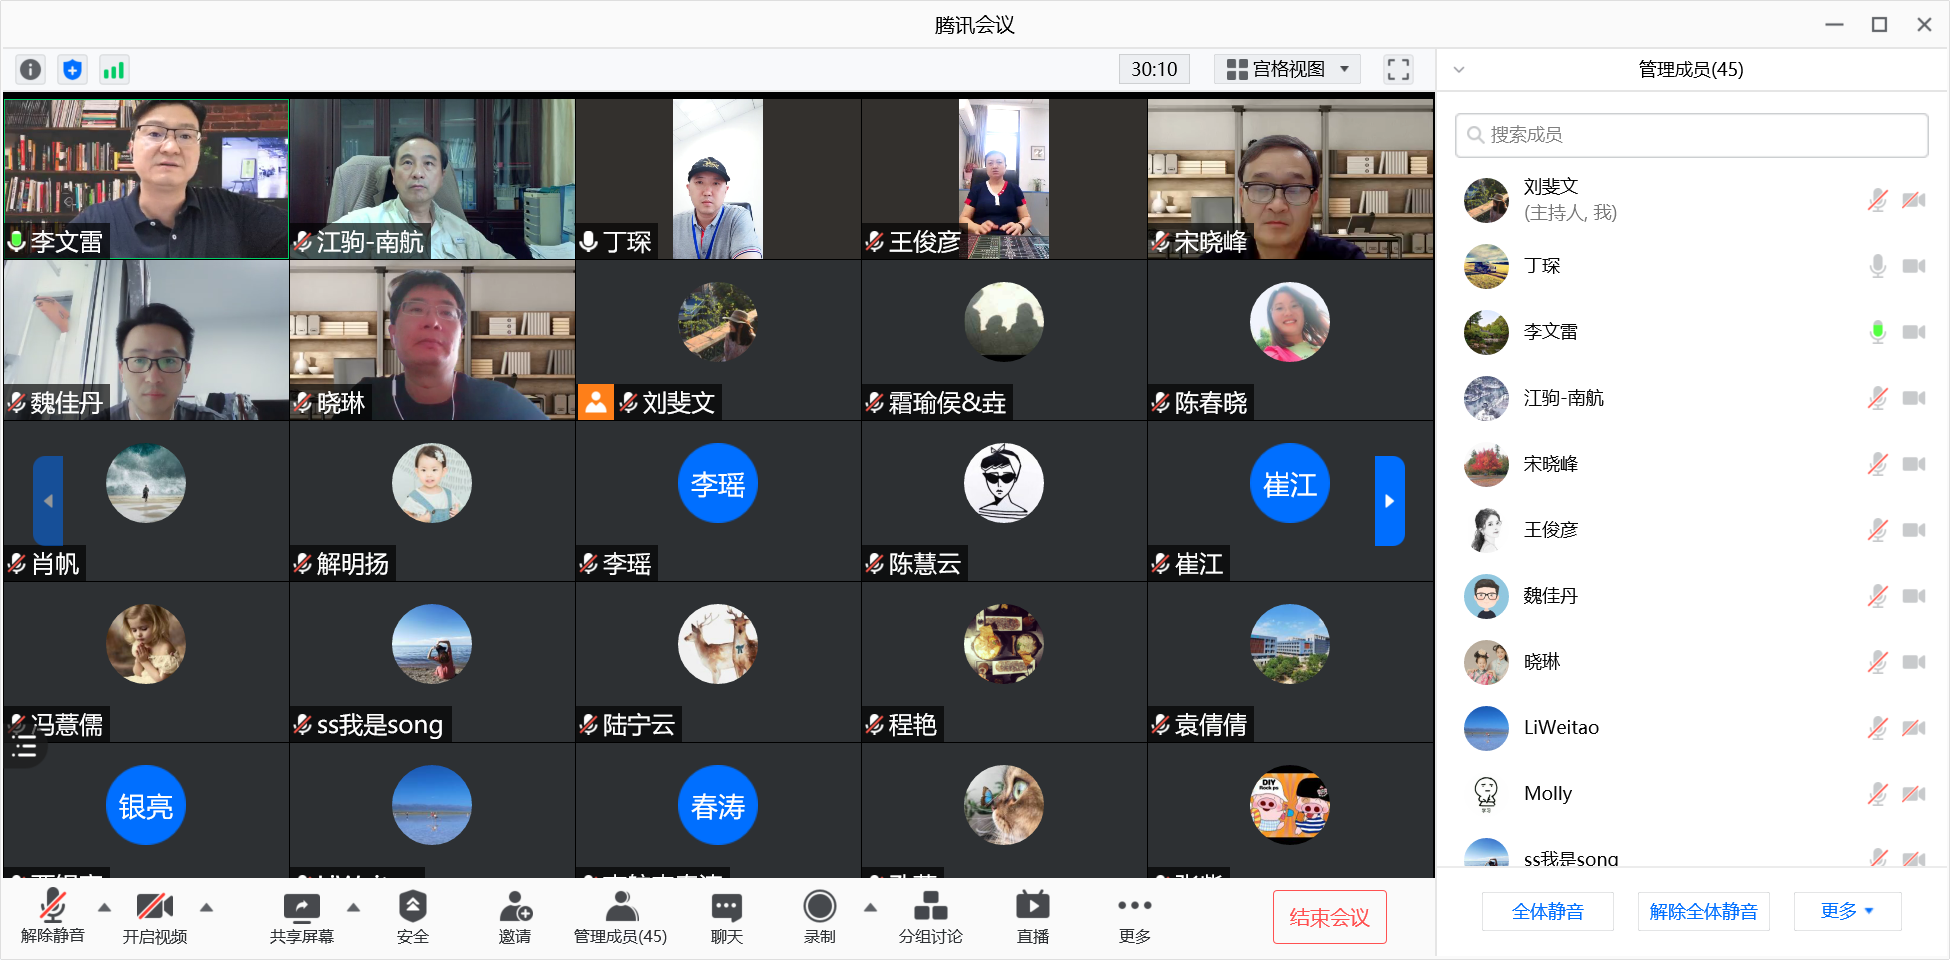Check the green network signal icon
Viewport: 1950px width, 960px height.
(x=114, y=69)
